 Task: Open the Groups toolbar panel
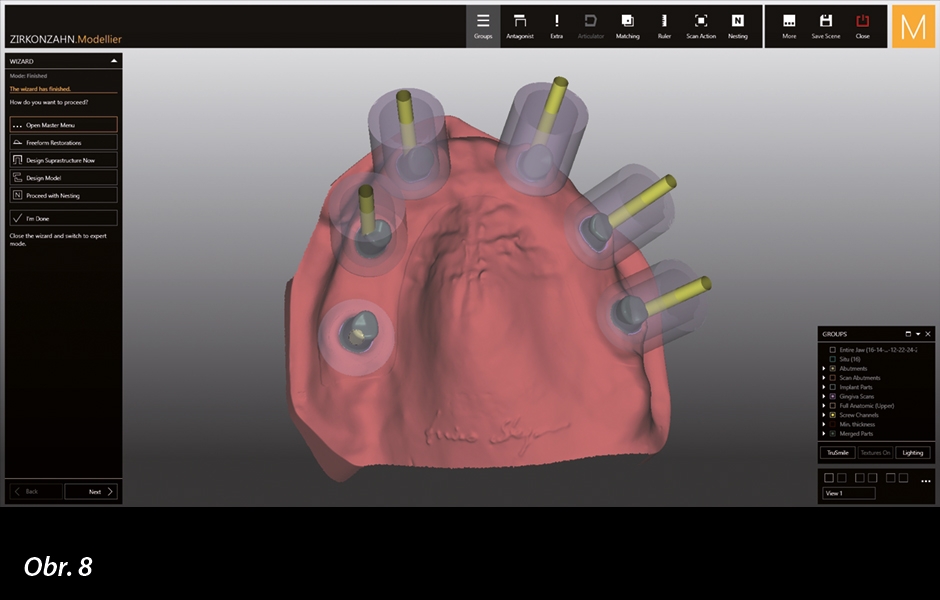click(483, 26)
